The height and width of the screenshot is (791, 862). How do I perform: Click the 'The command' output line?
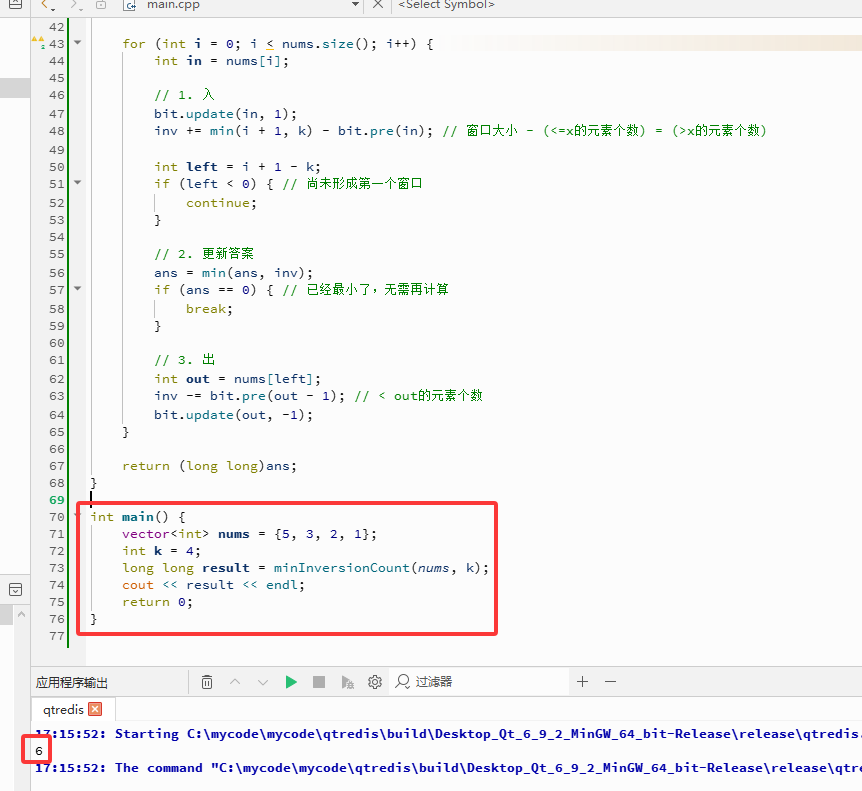448,768
